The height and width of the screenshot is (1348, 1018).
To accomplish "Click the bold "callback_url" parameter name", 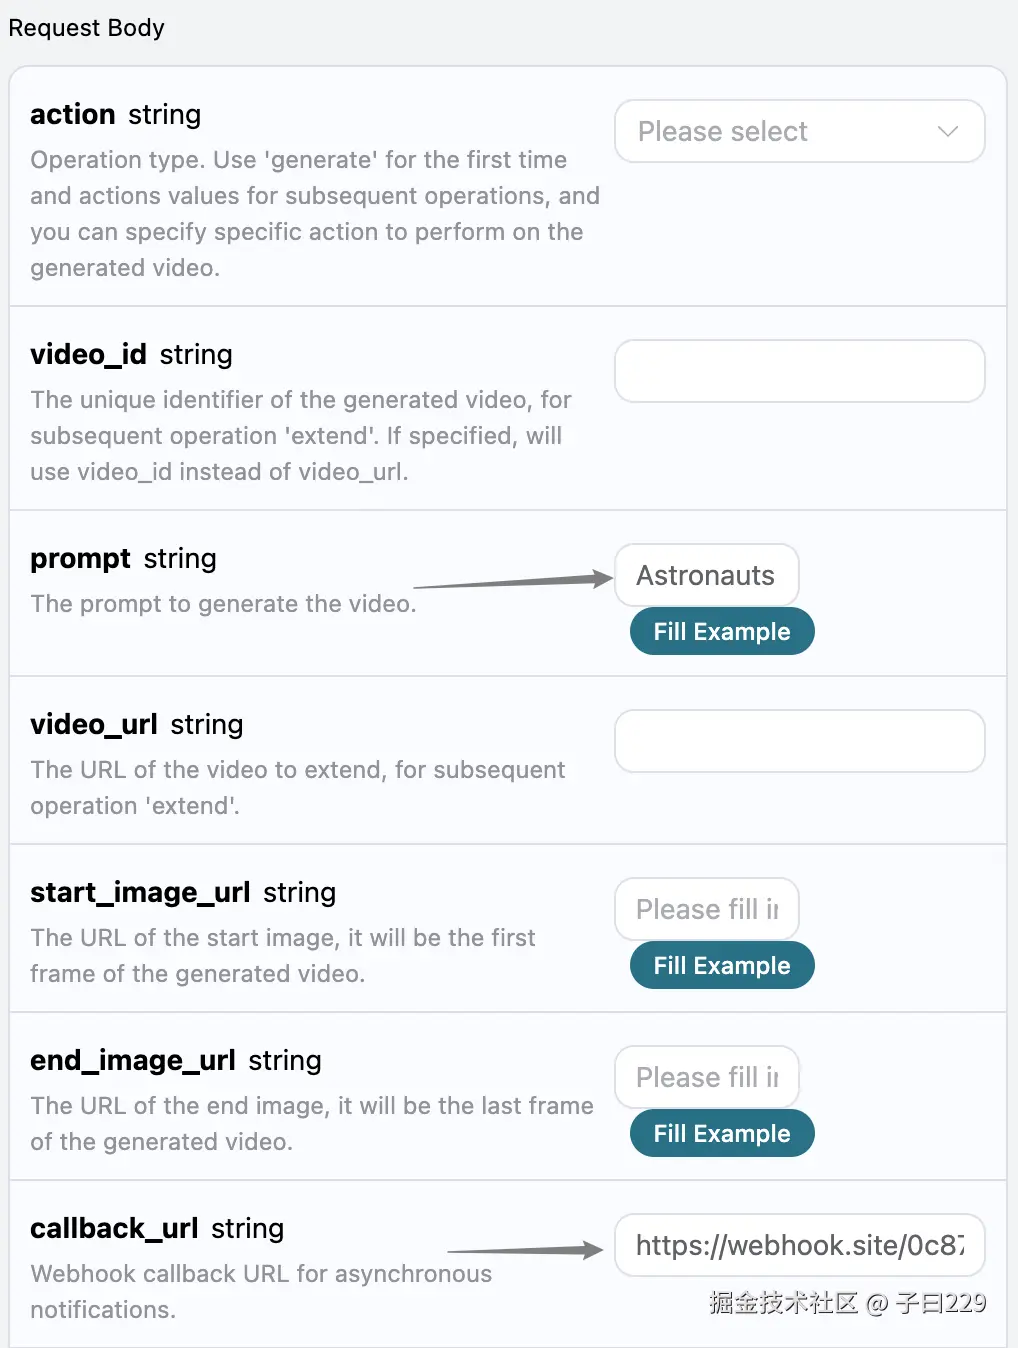I will (114, 1228).
